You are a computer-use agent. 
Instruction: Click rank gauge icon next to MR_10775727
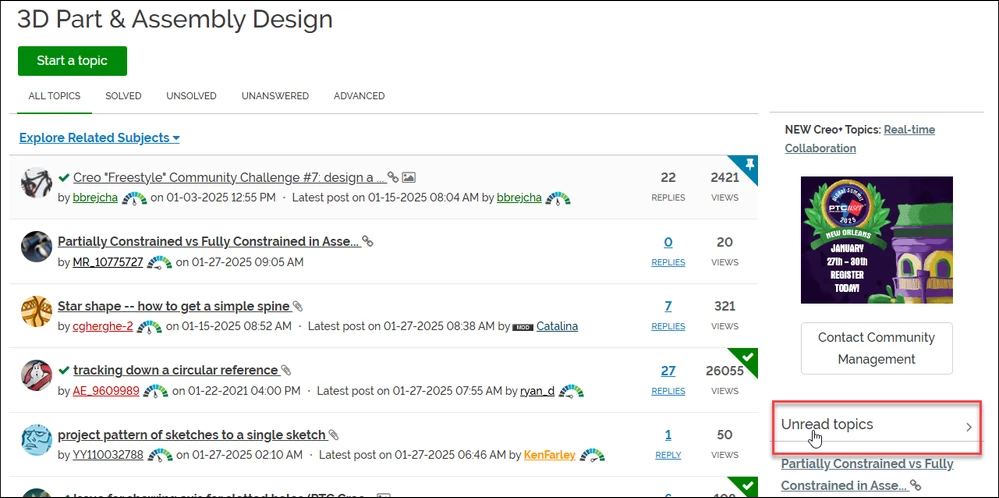point(159,262)
